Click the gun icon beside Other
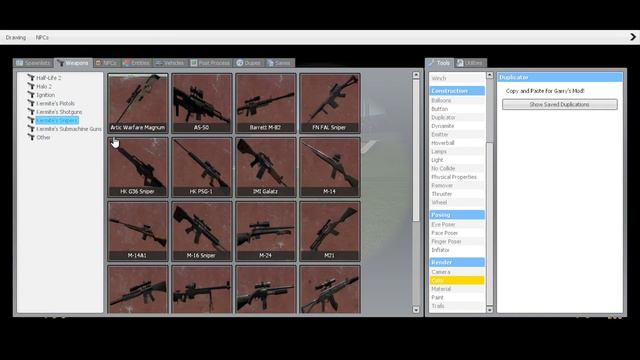The image size is (640, 360). point(31,138)
